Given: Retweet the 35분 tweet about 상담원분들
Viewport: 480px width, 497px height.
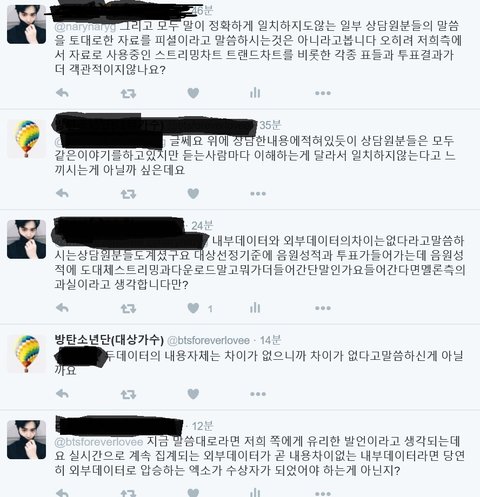Looking at the screenshot, I should coord(128,194).
